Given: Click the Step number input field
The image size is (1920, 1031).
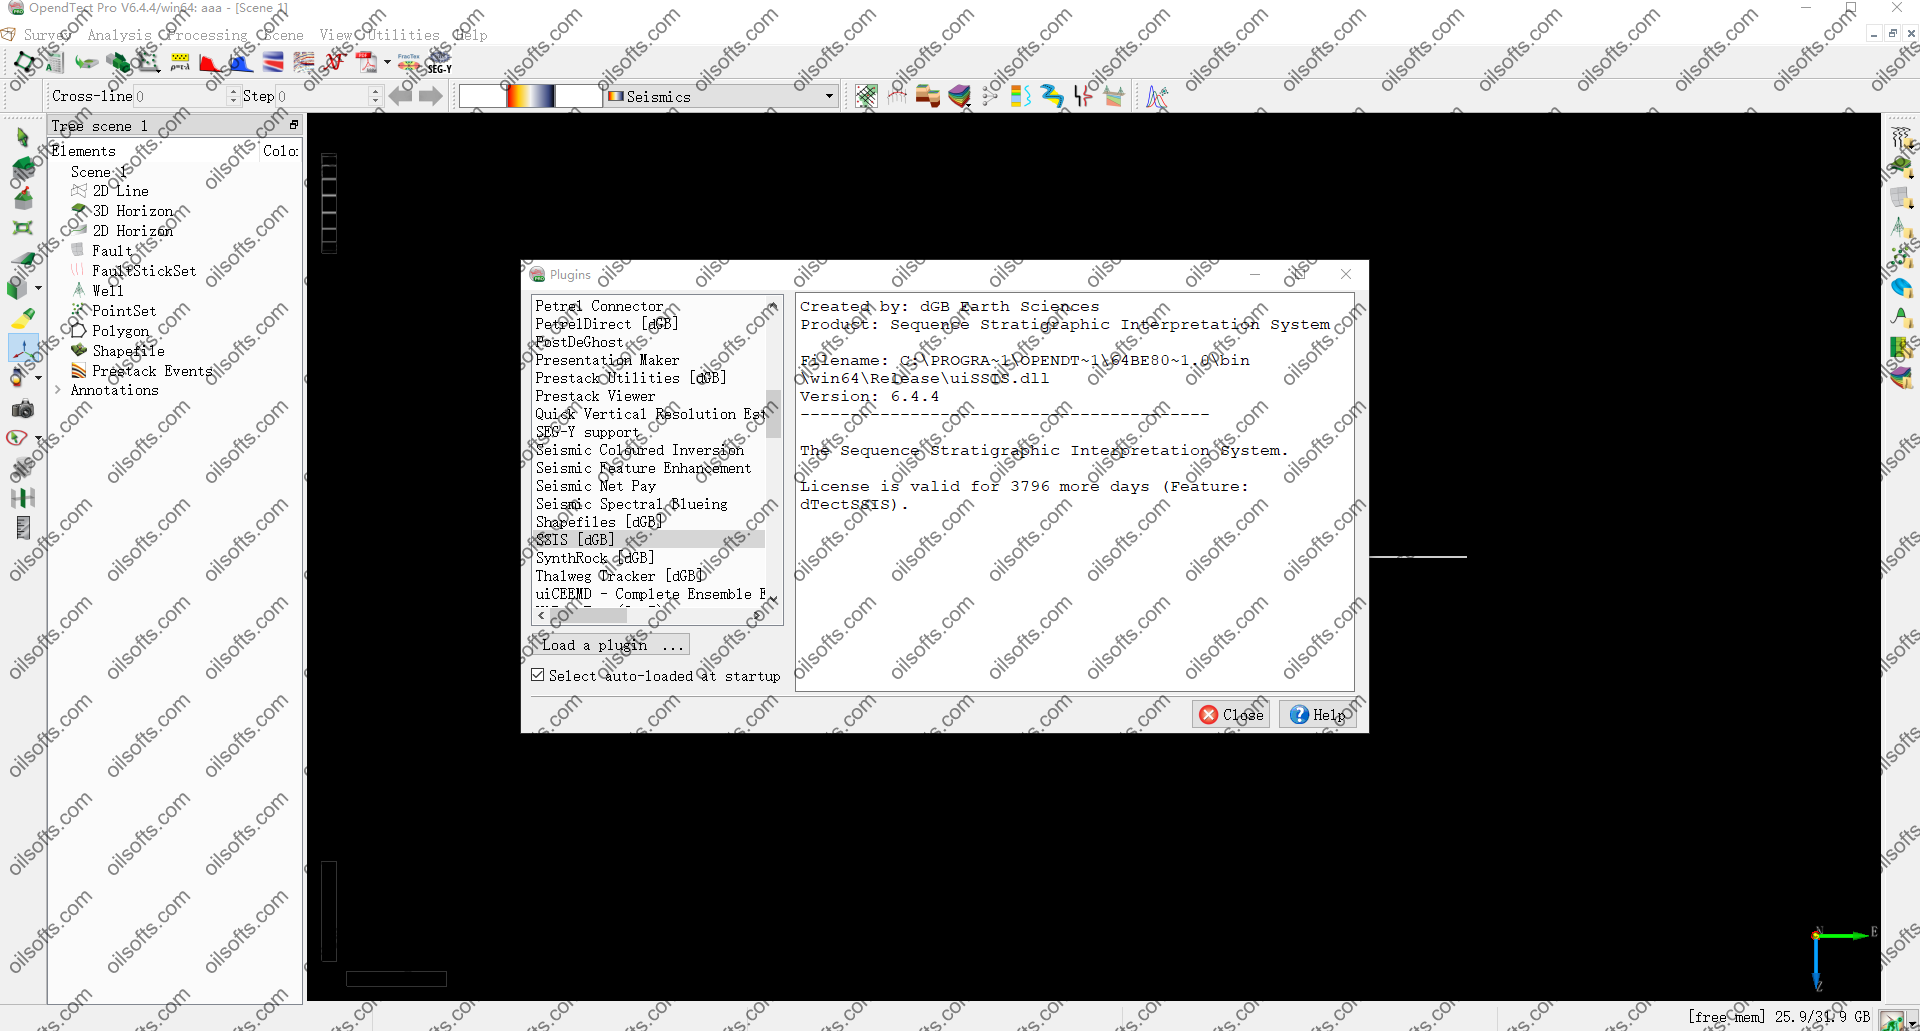Looking at the screenshot, I should click(323, 96).
